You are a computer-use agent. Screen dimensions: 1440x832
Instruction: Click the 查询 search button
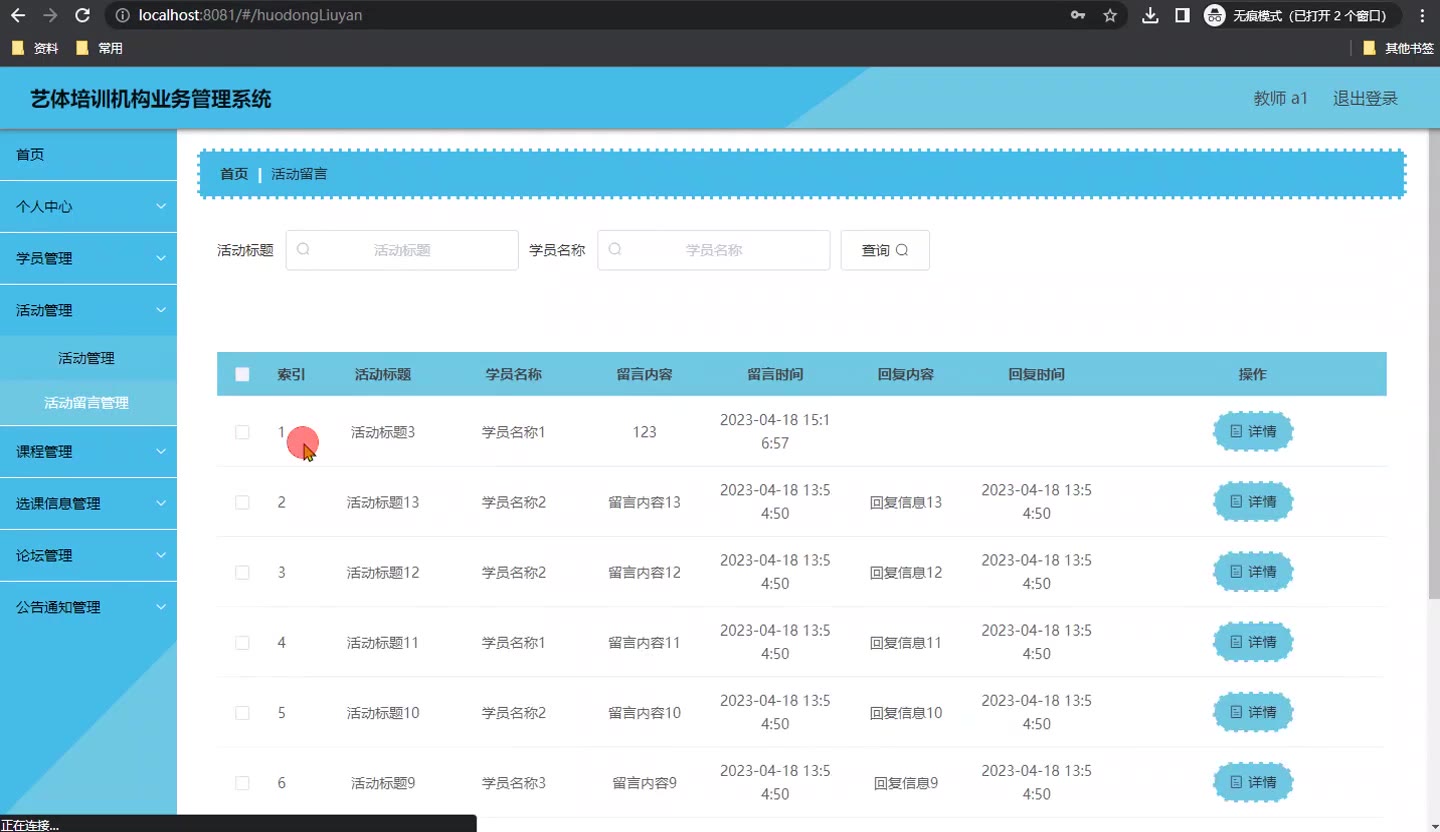(885, 250)
